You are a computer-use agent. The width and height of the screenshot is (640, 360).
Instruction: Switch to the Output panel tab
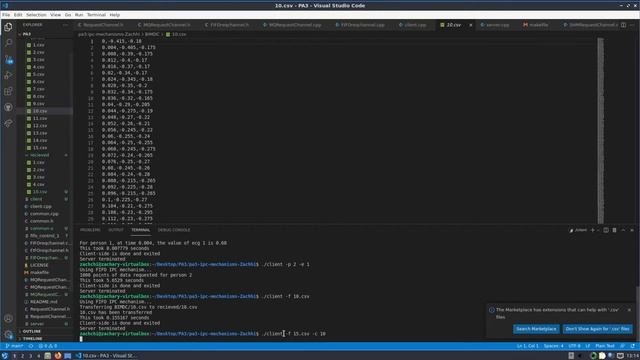point(116,230)
